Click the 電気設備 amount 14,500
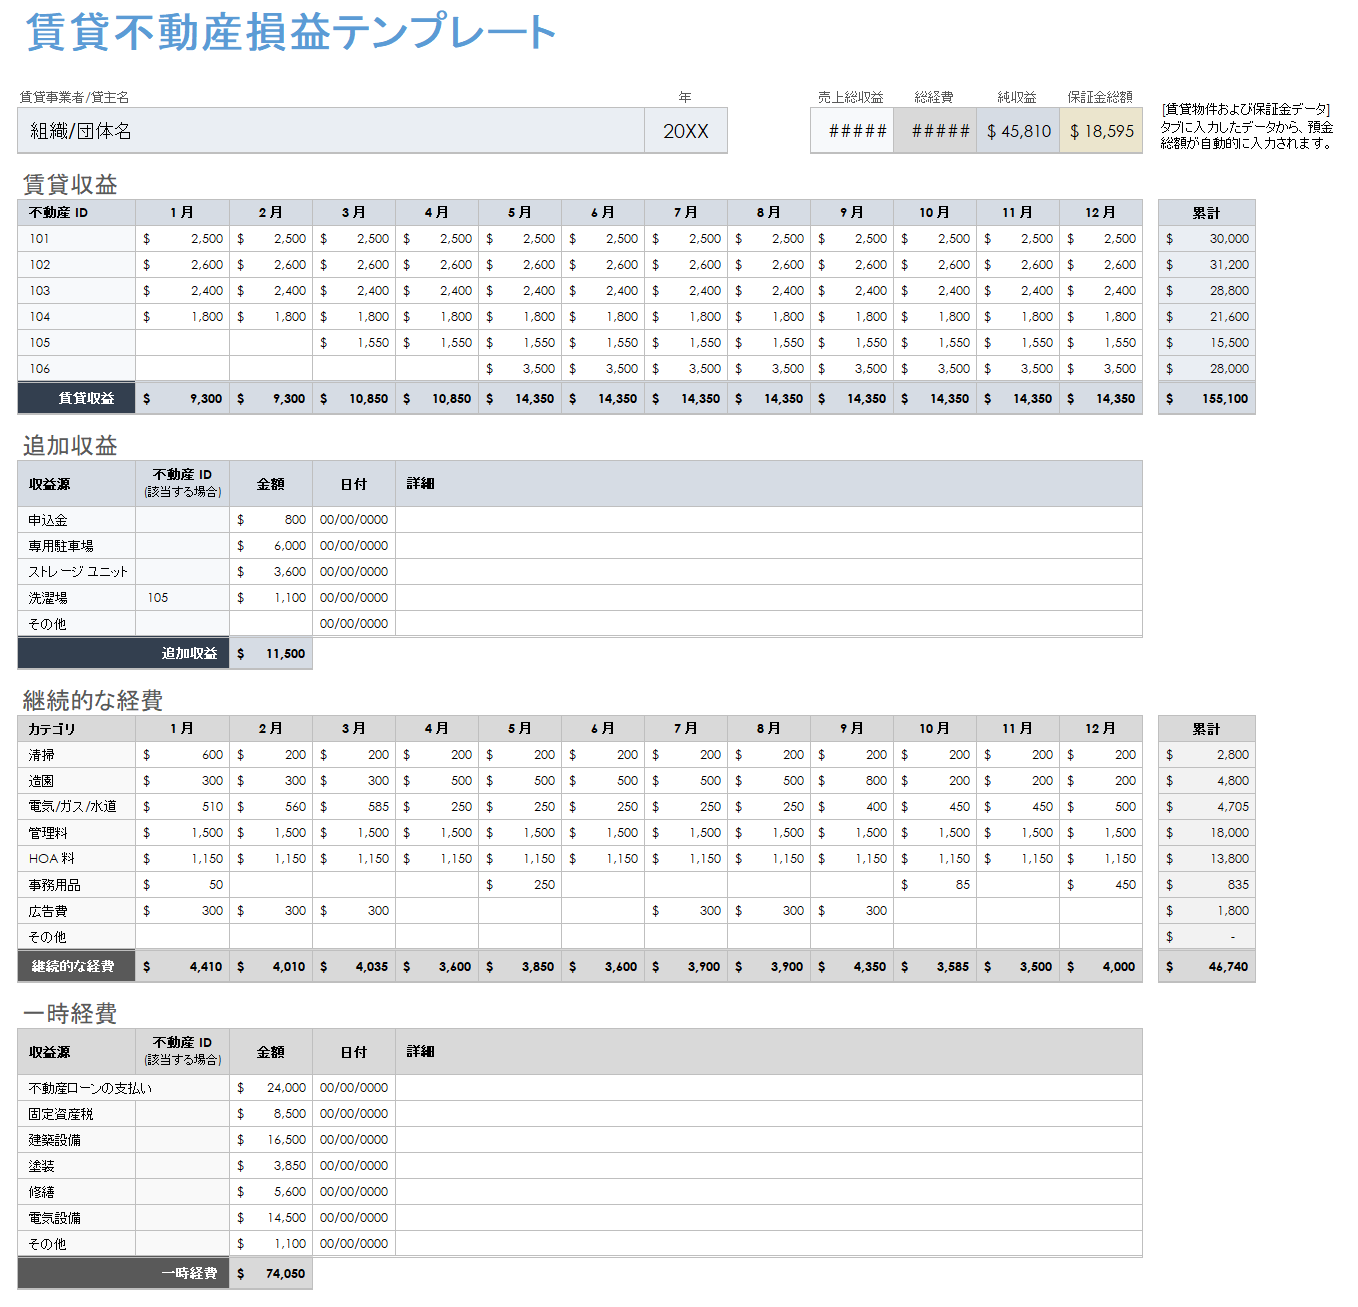1358x1307 pixels. [x=271, y=1218]
